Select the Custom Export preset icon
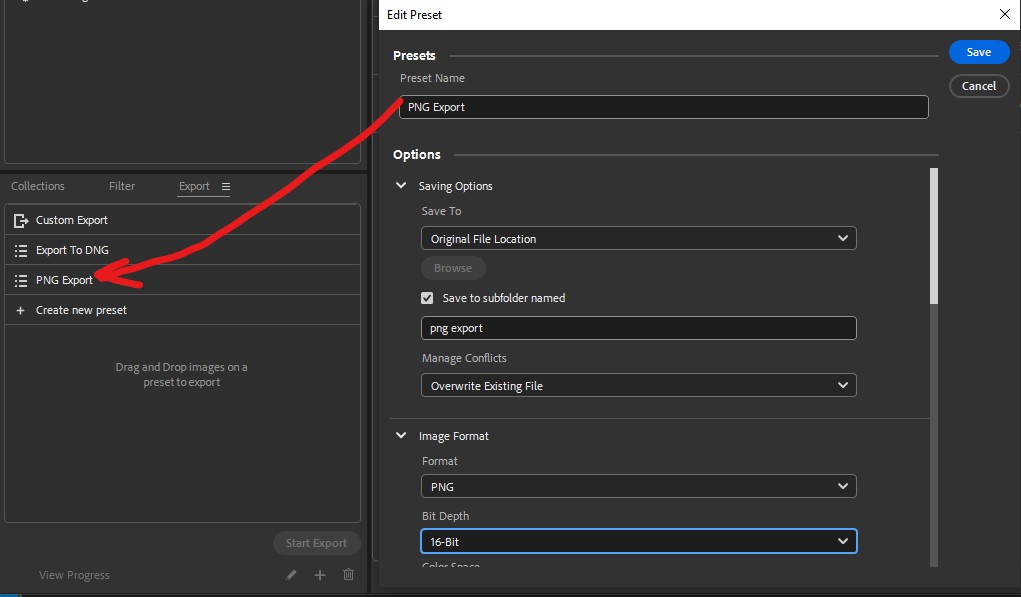This screenshot has width=1021, height=597. (x=19, y=219)
